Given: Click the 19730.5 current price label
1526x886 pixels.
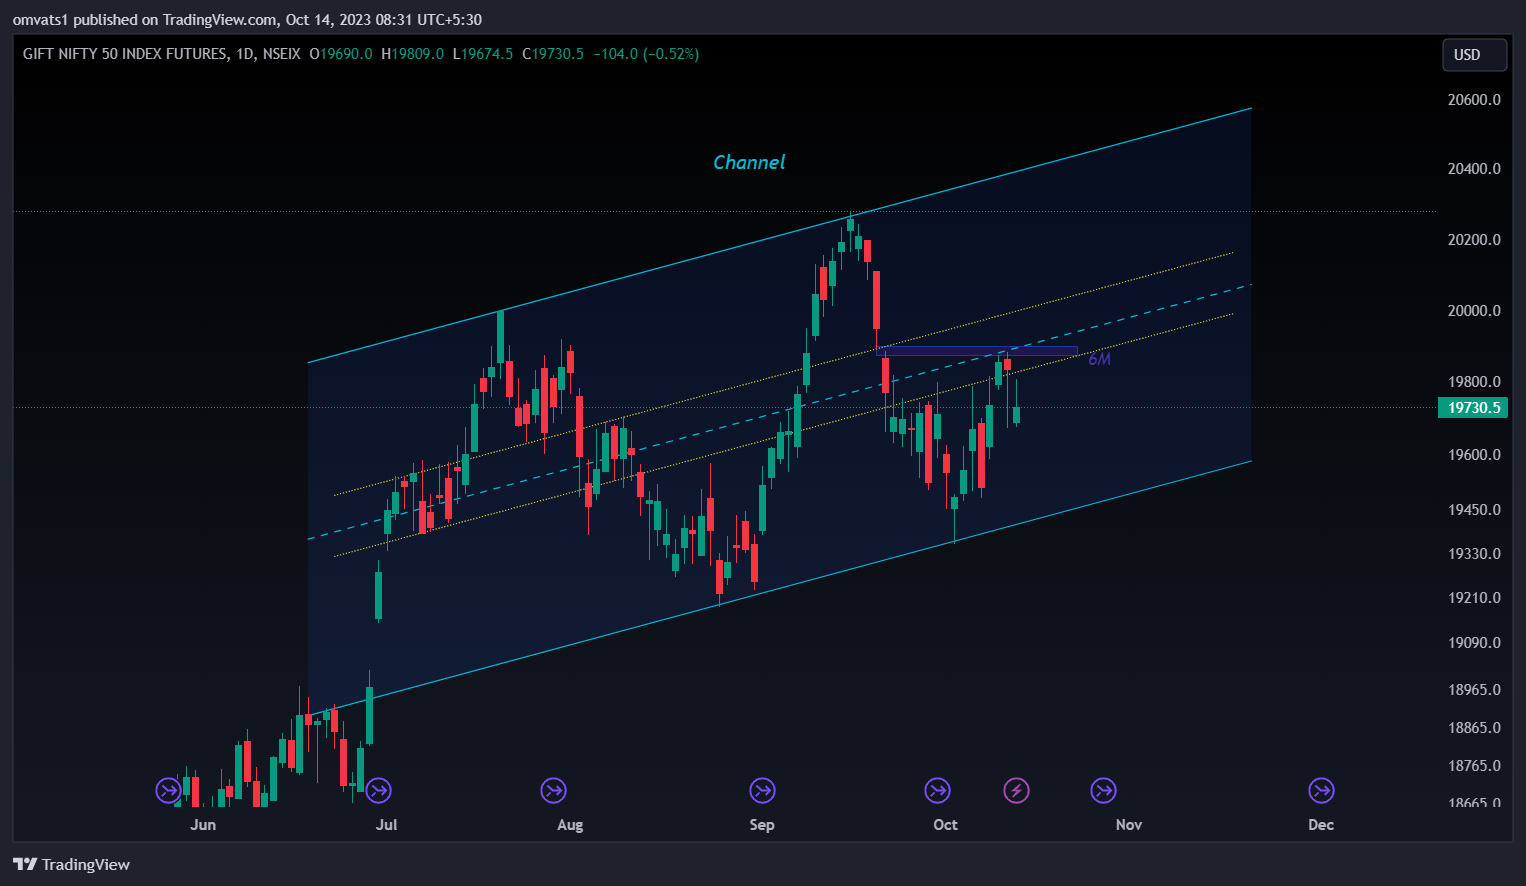Looking at the screenshot, I should point(1472,408).
